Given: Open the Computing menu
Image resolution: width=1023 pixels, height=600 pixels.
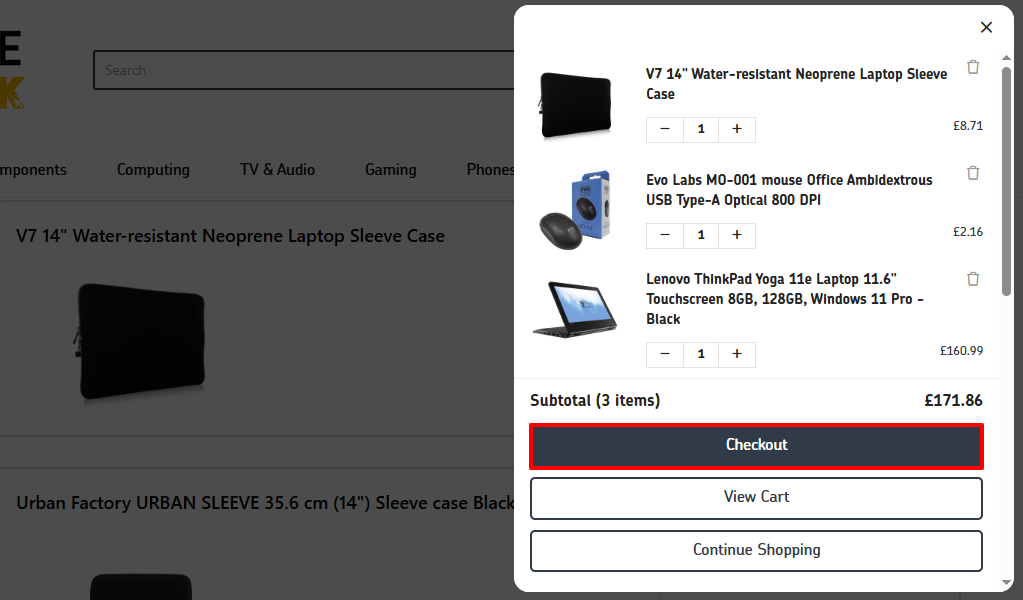Looking at the screenshot, I should coord(153,170).
